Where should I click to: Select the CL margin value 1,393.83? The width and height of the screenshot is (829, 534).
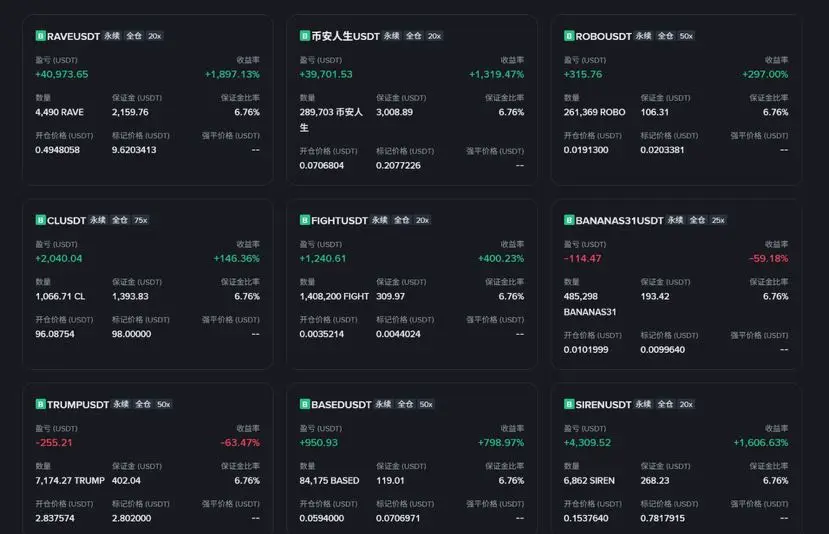pos(130,297)
